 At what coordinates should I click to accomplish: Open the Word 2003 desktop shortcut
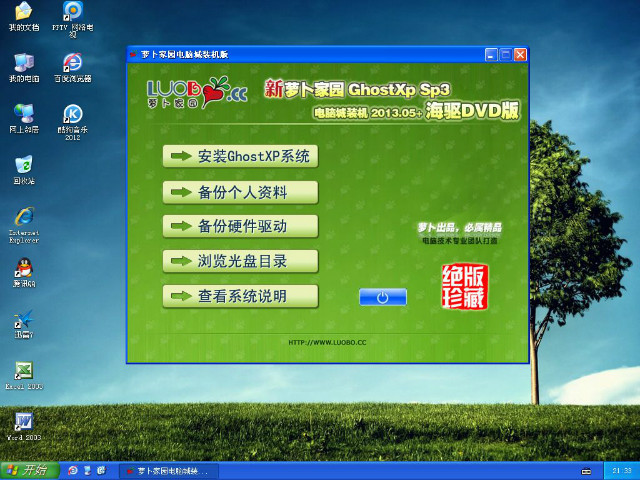click(x=24, y=426)
